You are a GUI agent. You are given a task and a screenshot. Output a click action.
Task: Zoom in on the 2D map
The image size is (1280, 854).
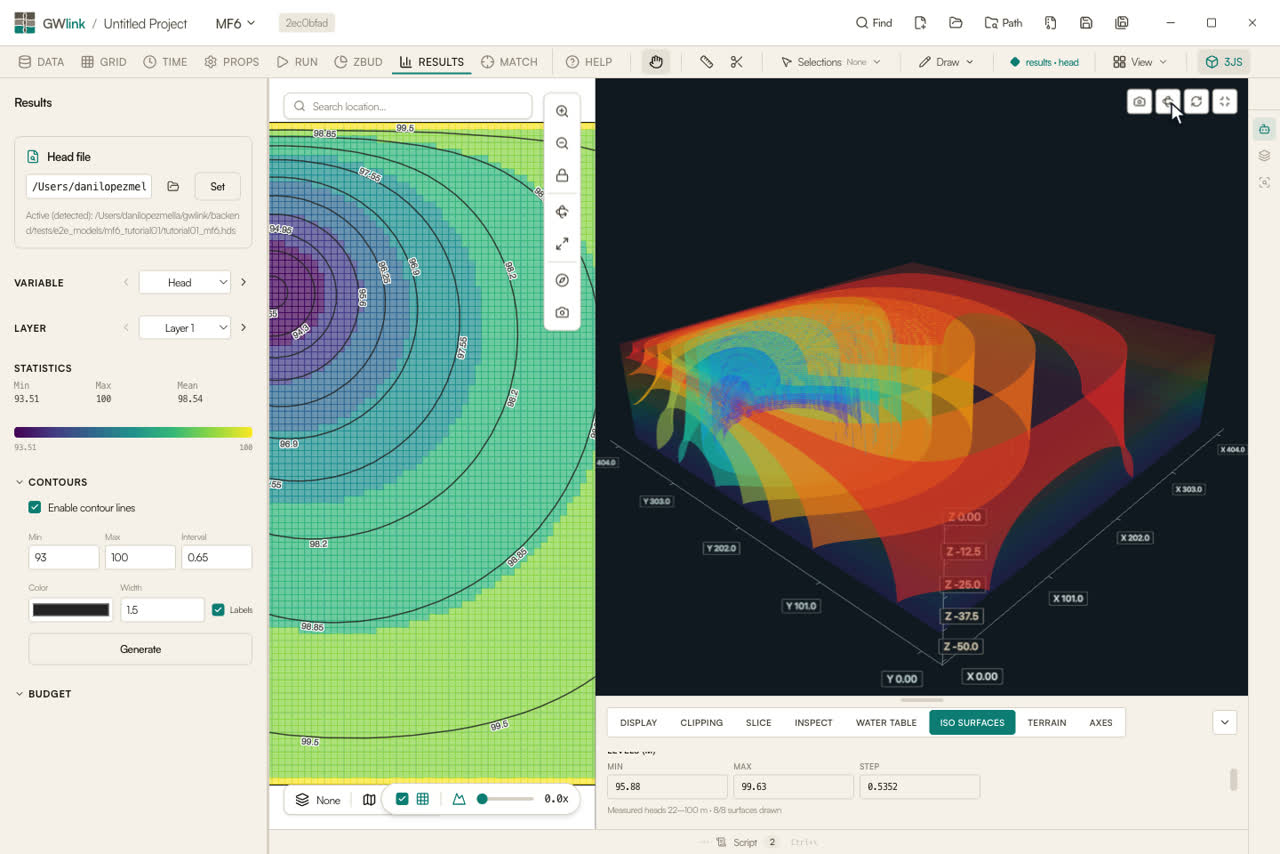pyautogui.click(x=562, y=112)
